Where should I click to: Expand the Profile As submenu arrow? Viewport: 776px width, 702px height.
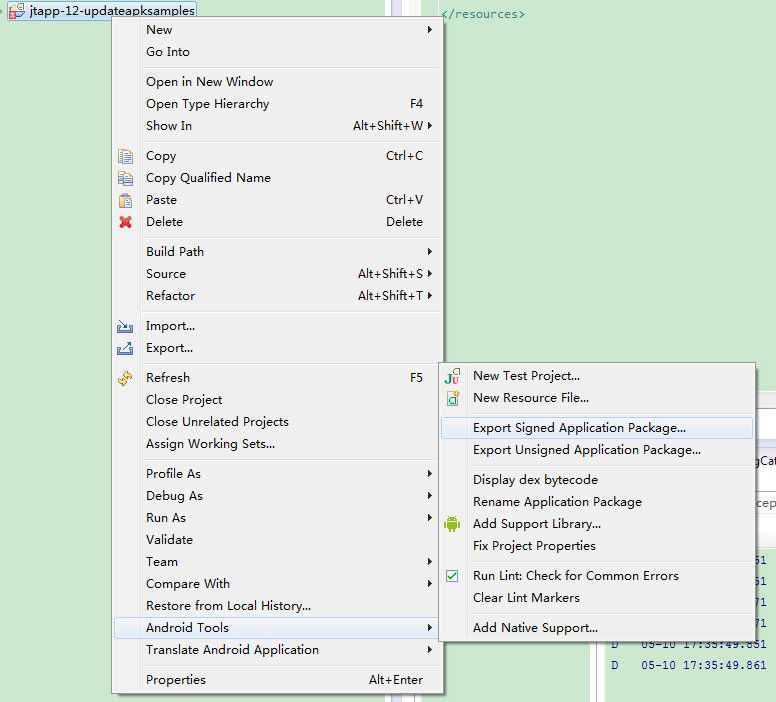(430, 474)
